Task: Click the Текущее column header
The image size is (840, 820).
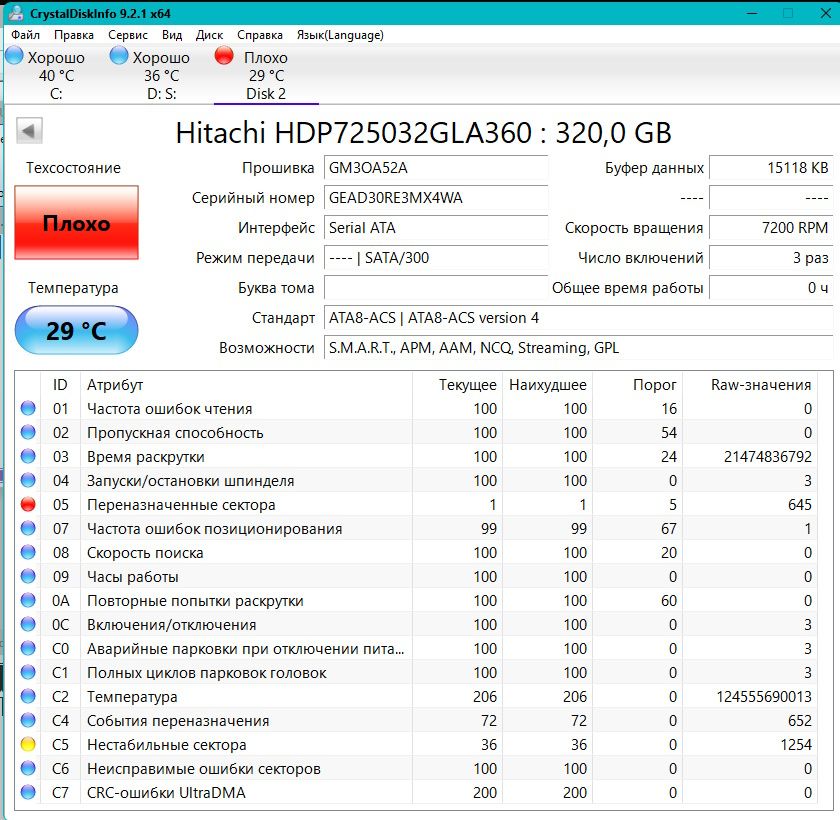Action: pos(468,385)
